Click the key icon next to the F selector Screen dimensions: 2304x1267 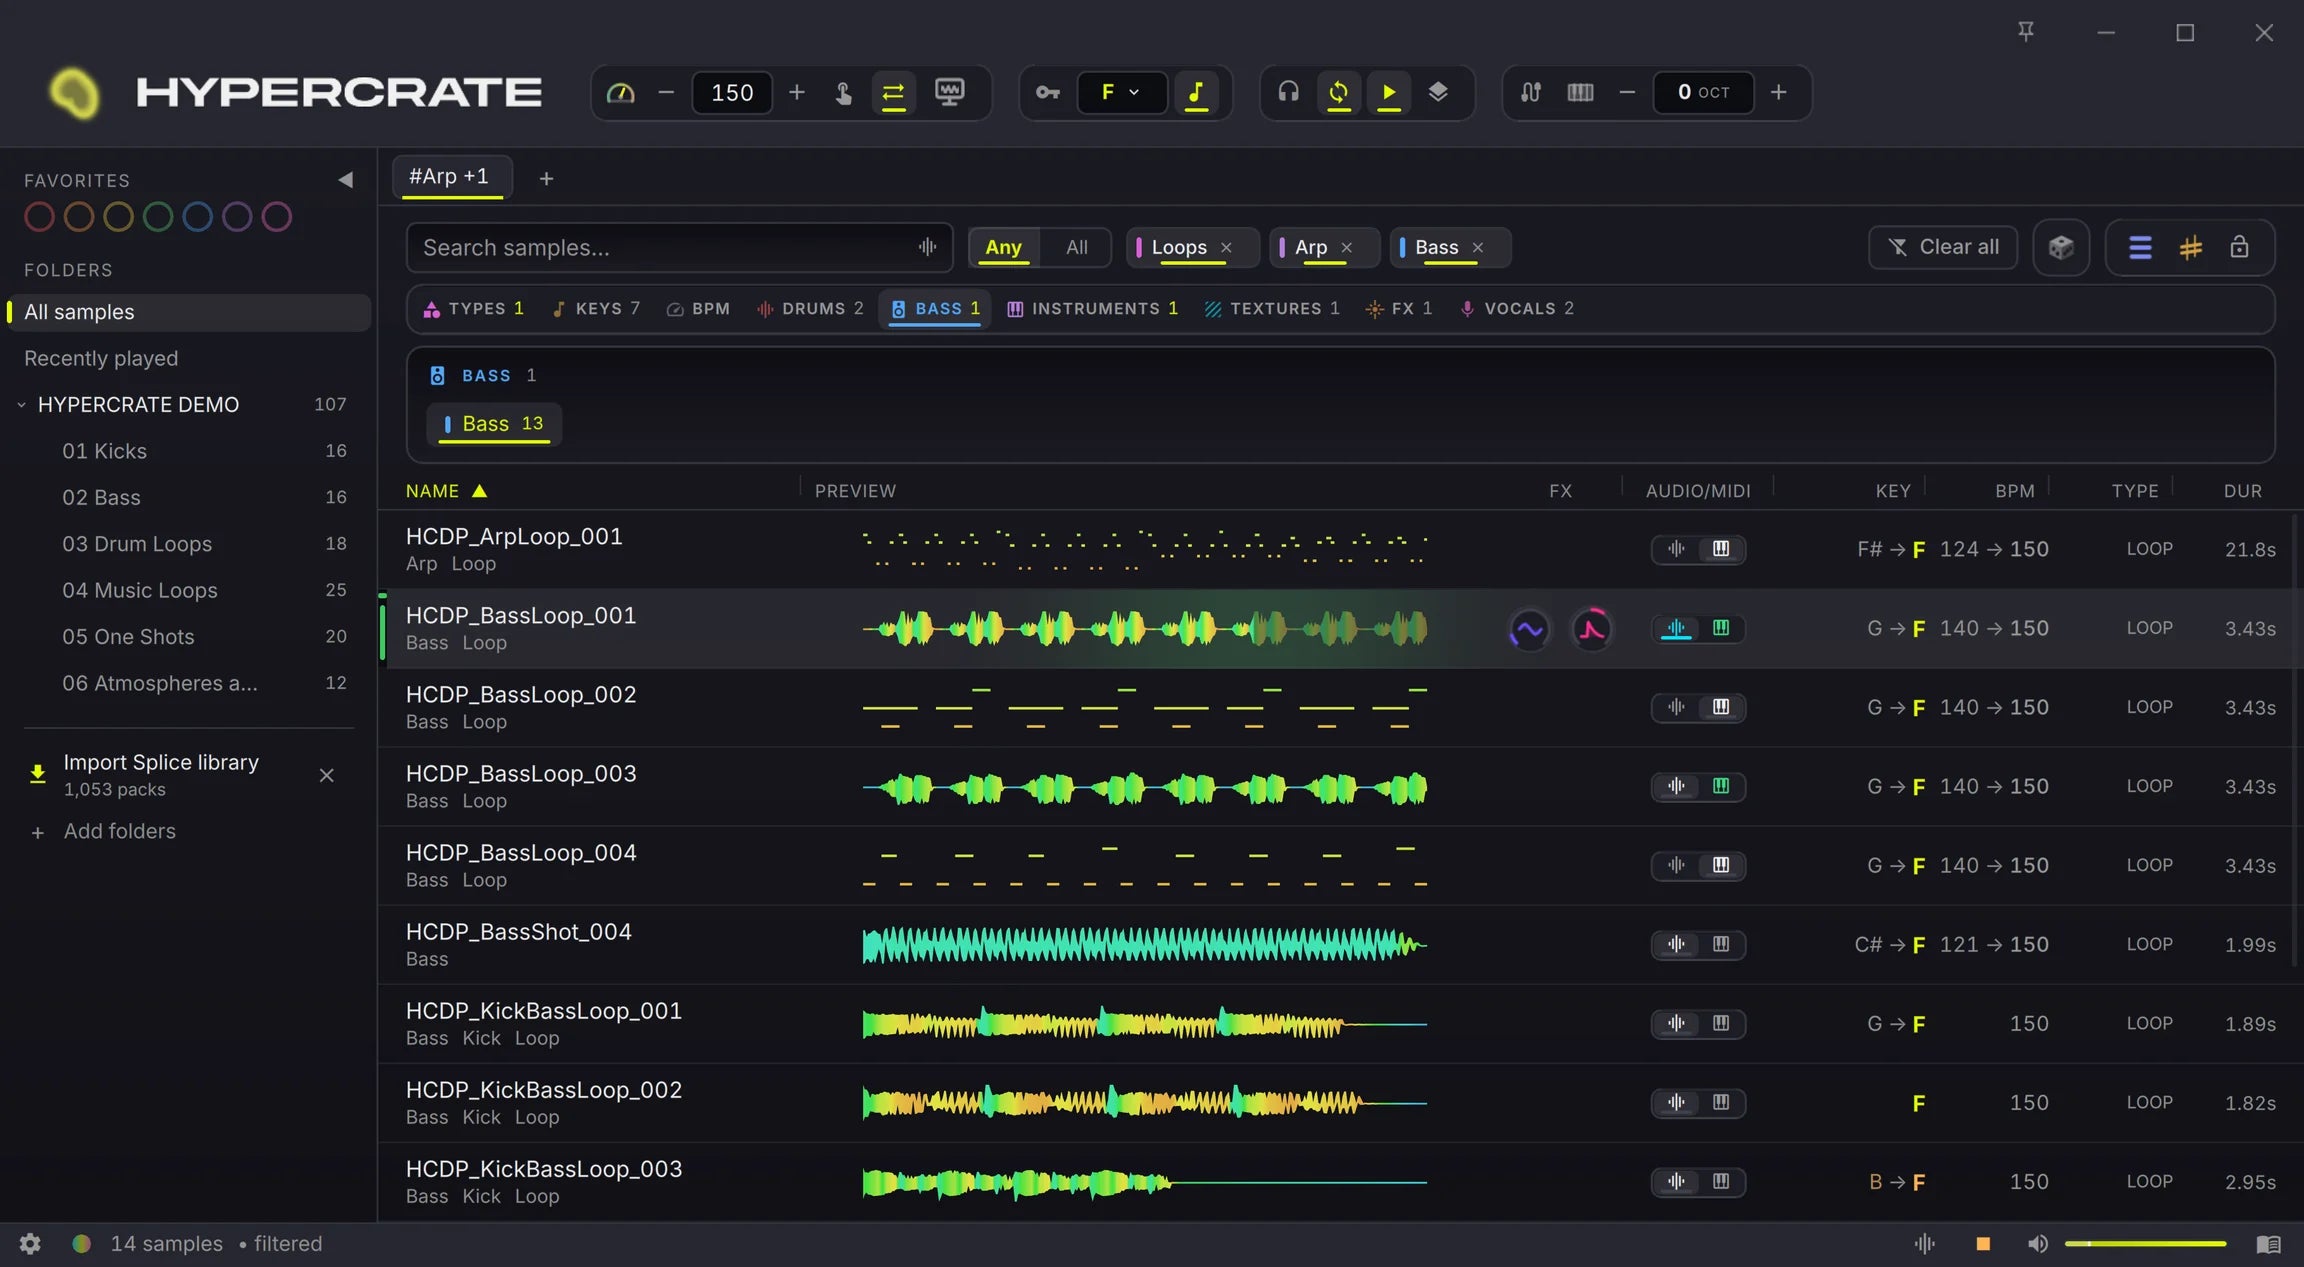click(1047, 93)
